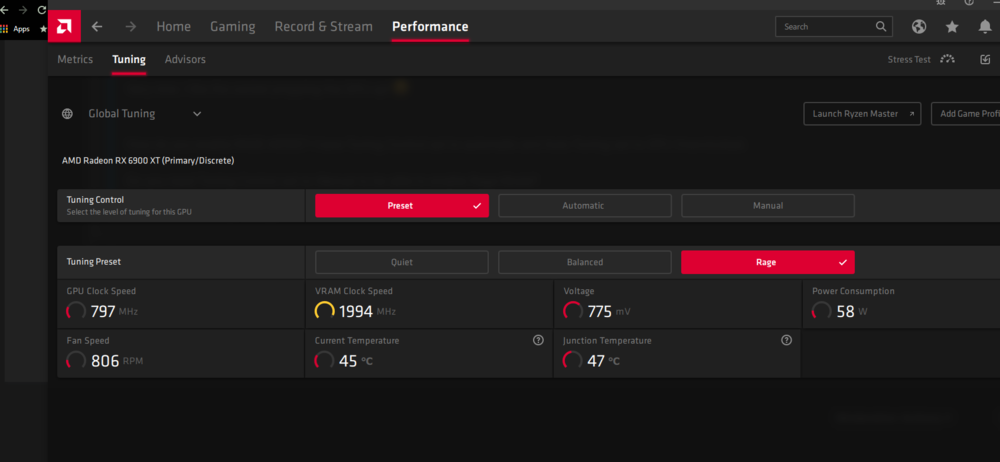Open the Performance tab
Screen dimensions: 1000x462
click(x=430, y=27)
